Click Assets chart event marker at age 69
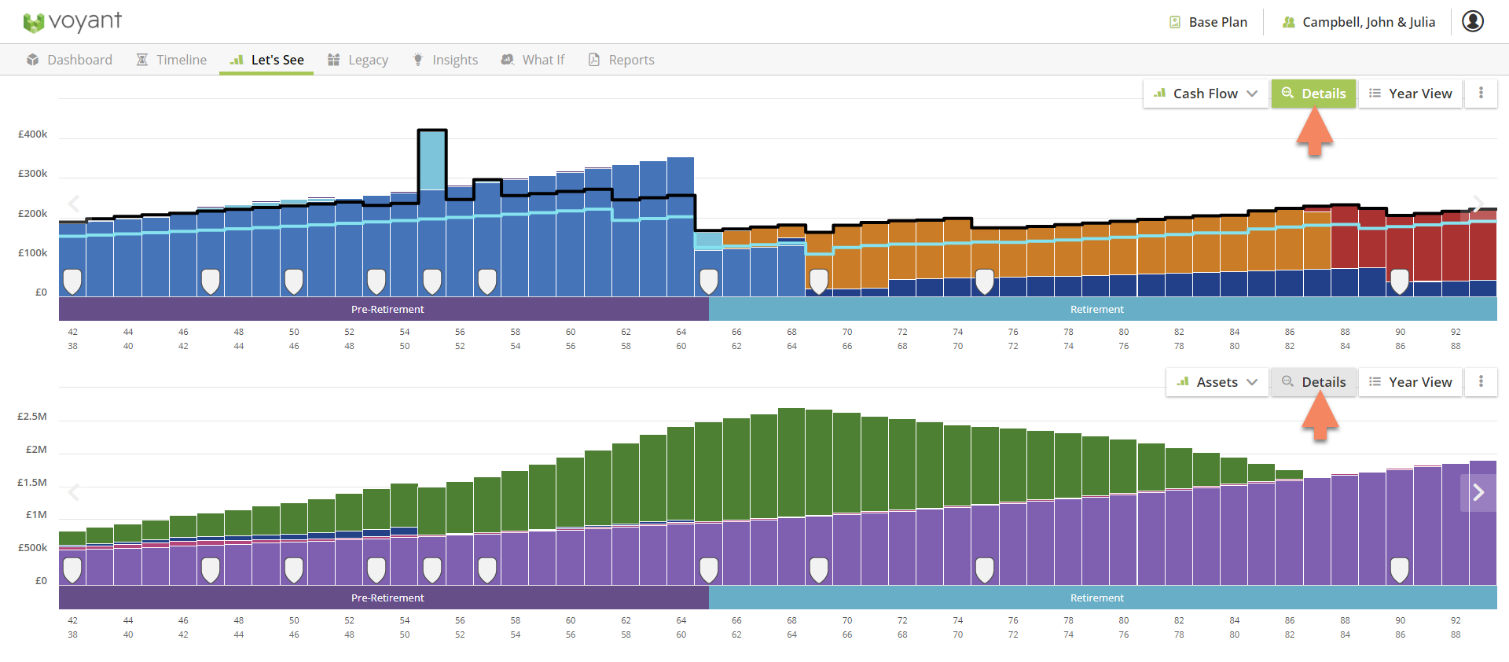Image resolution: width=1509 pixels, height=662 pixels. click(819, 570)
